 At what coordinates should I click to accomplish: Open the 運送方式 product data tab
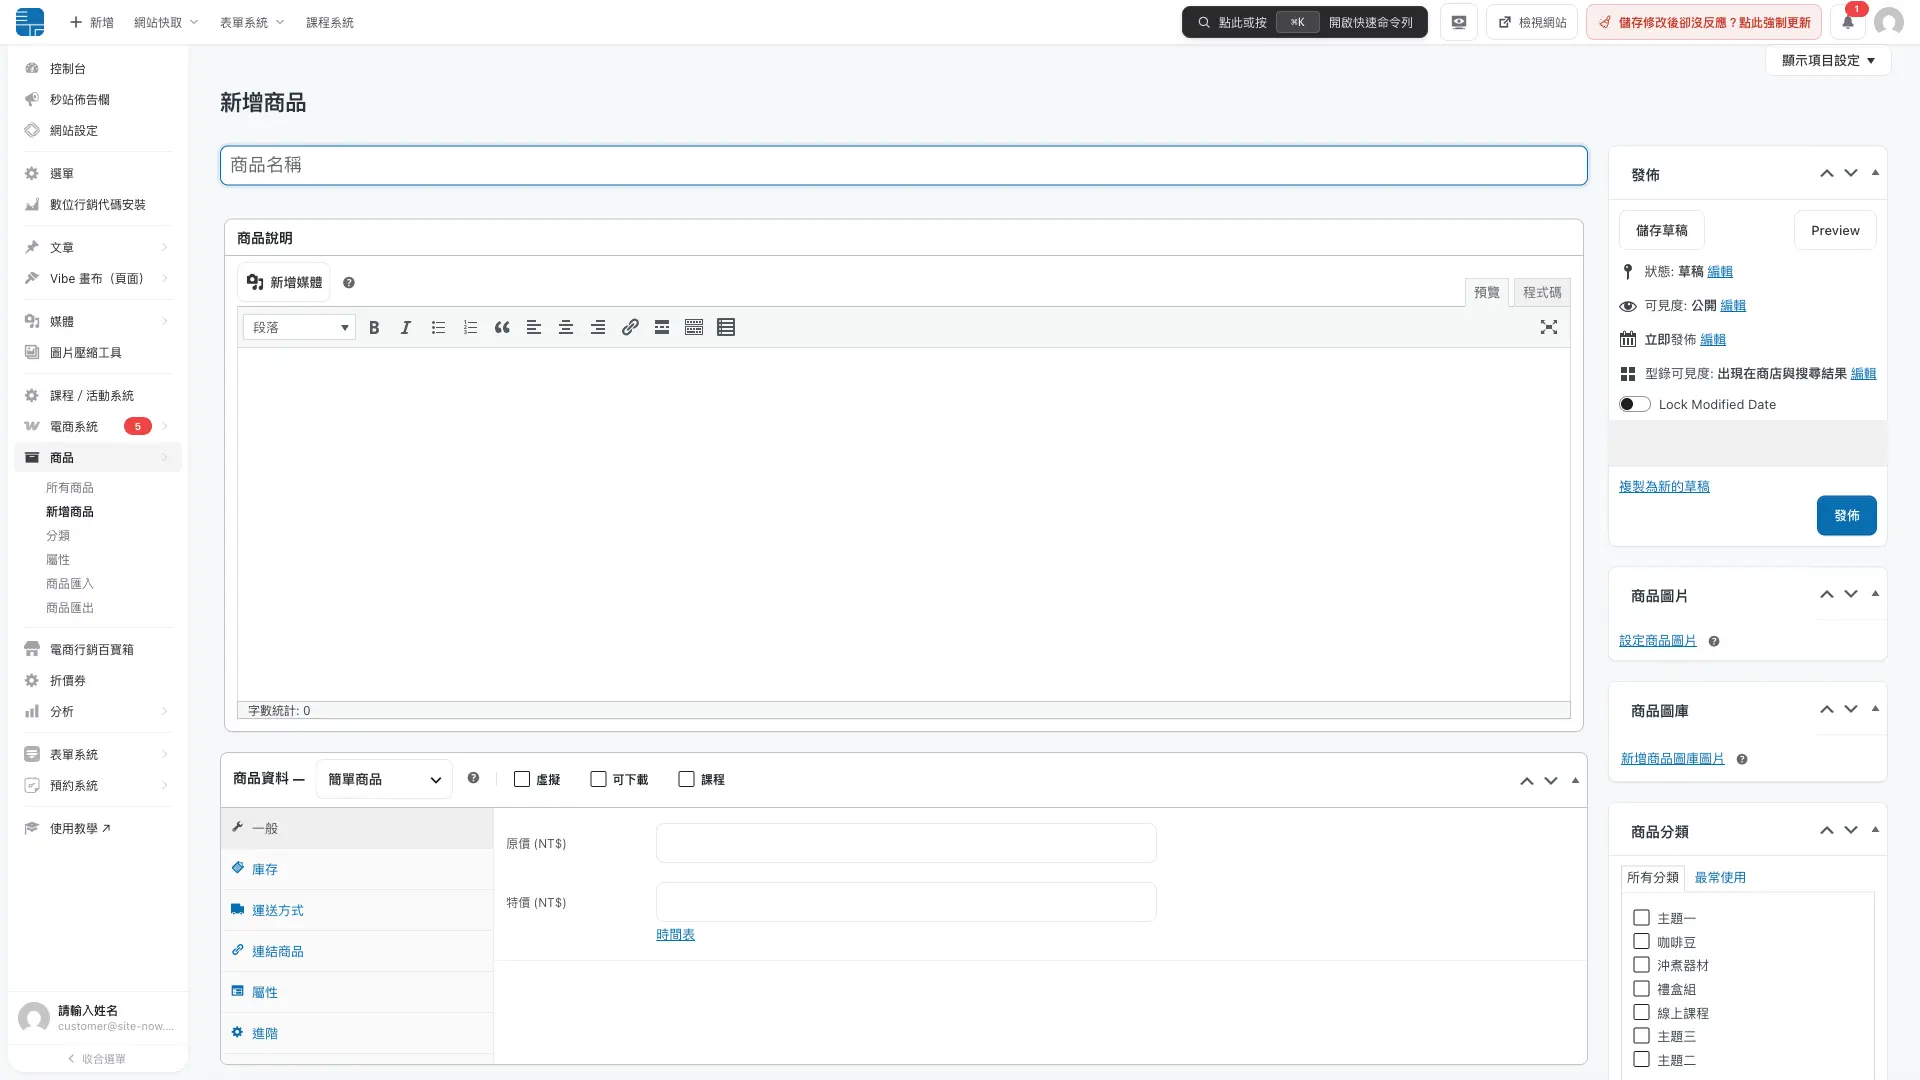coord(357,910)
